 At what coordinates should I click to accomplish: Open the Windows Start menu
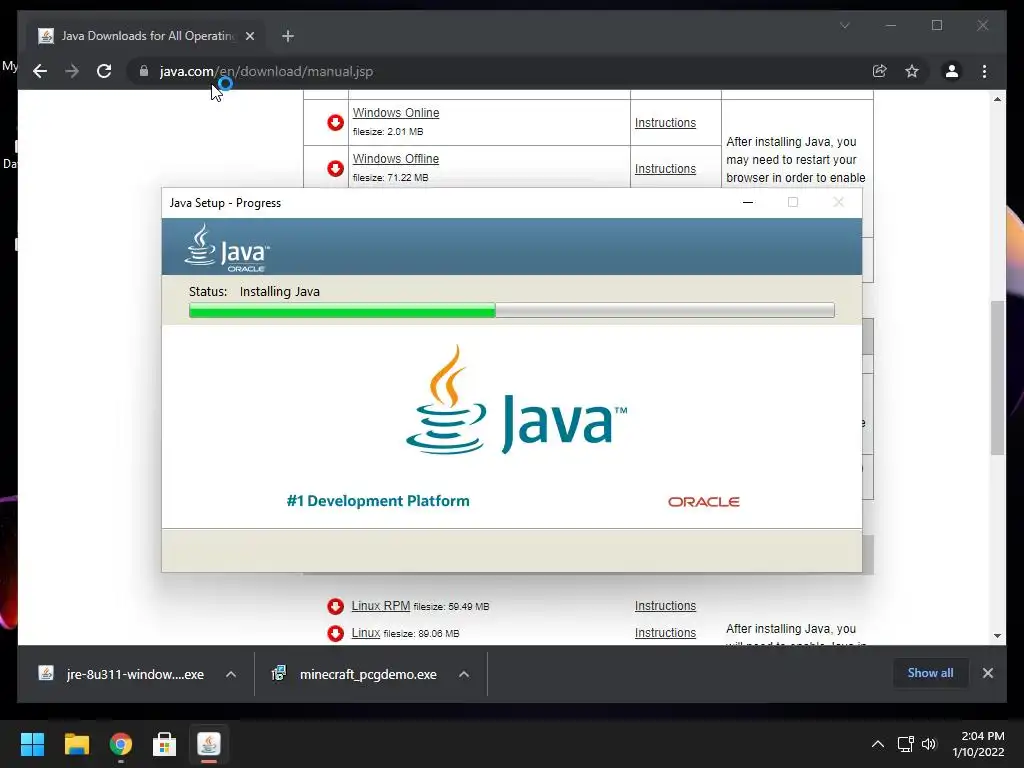pyautogui.click(x=32, y=744)
